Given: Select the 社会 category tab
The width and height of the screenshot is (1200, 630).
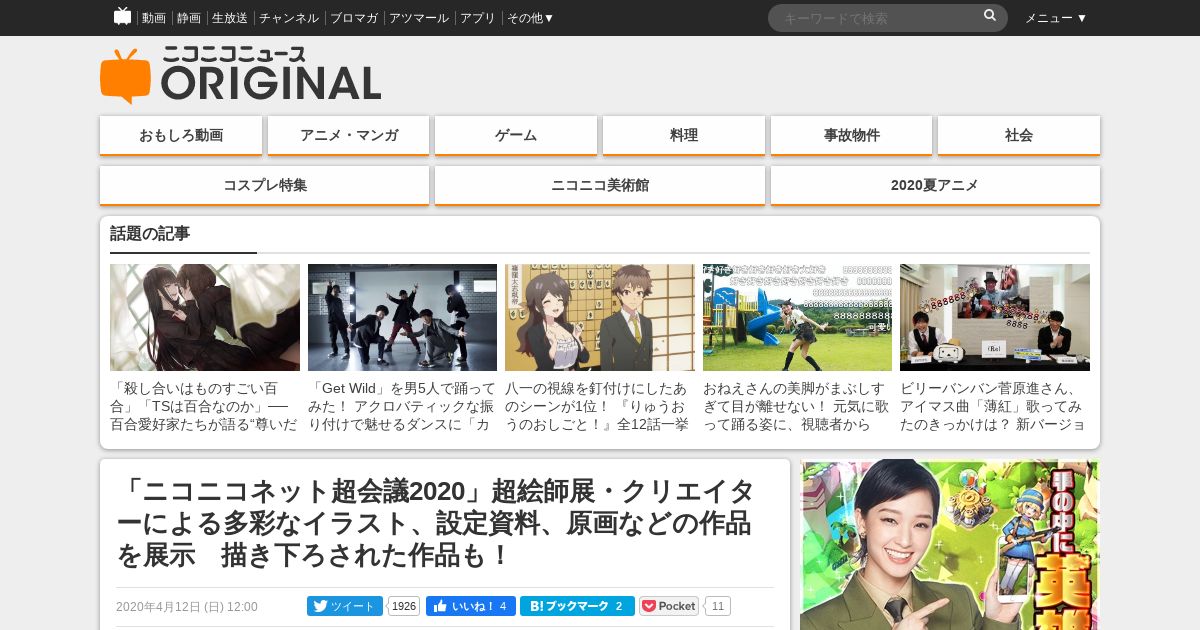Looking at the screenshot, I should [1019, 135].
